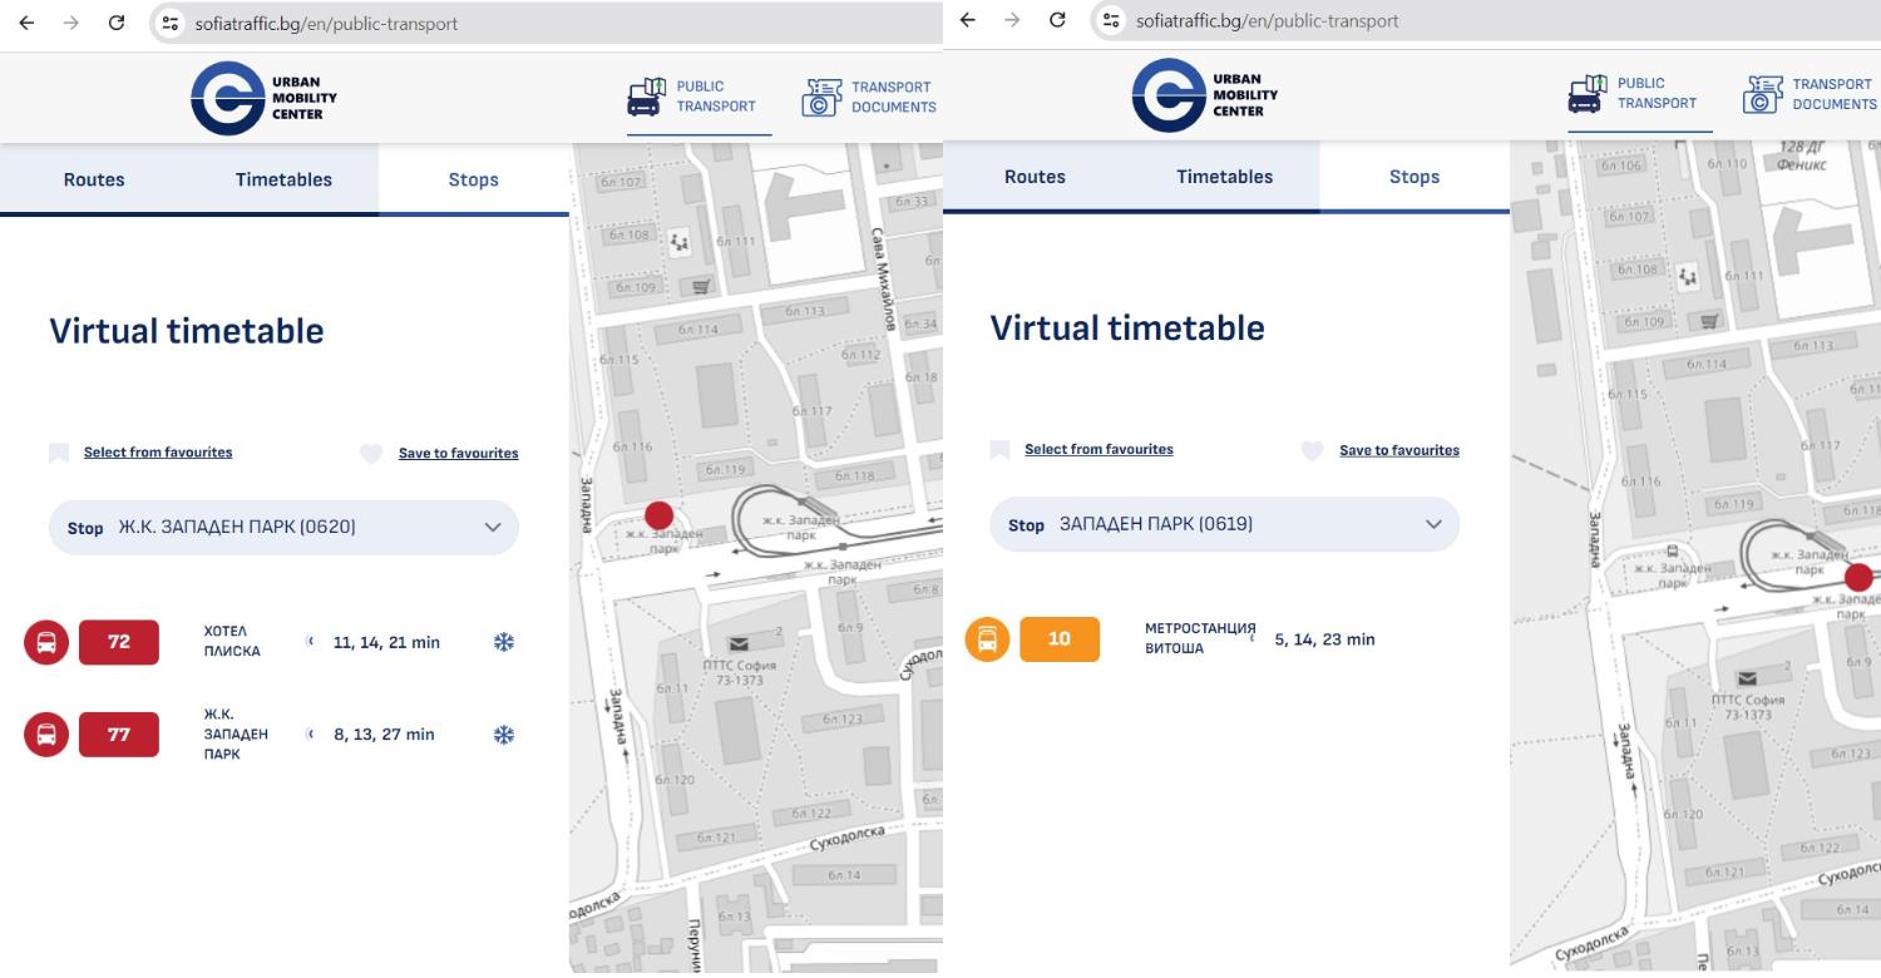Click the heart icon beside Save to favourites, right window
This screenshot has width=1881, height=978.
(1312, 450)
